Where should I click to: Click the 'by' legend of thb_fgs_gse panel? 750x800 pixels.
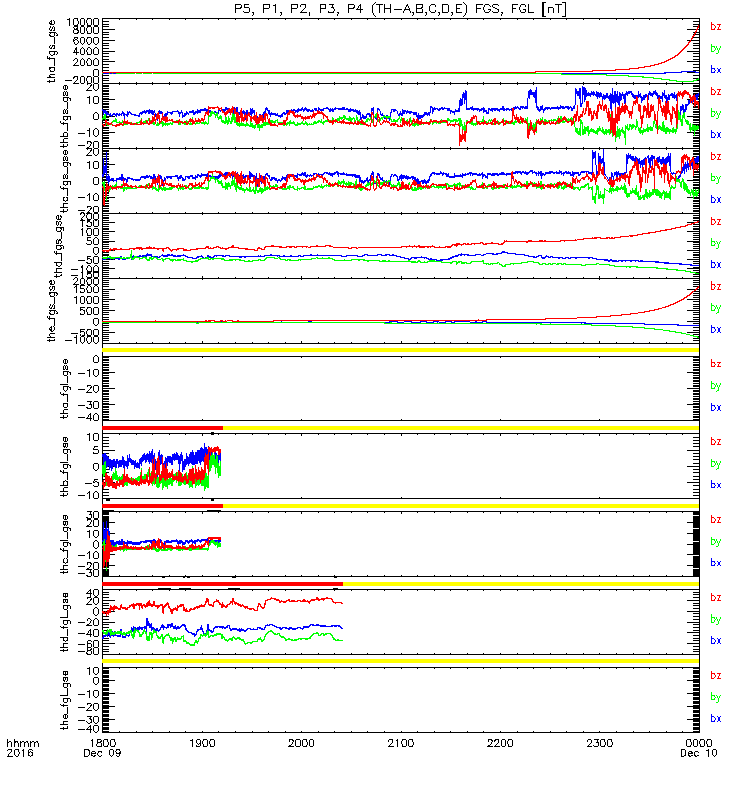pyautogui.click(x=716, y=113)
